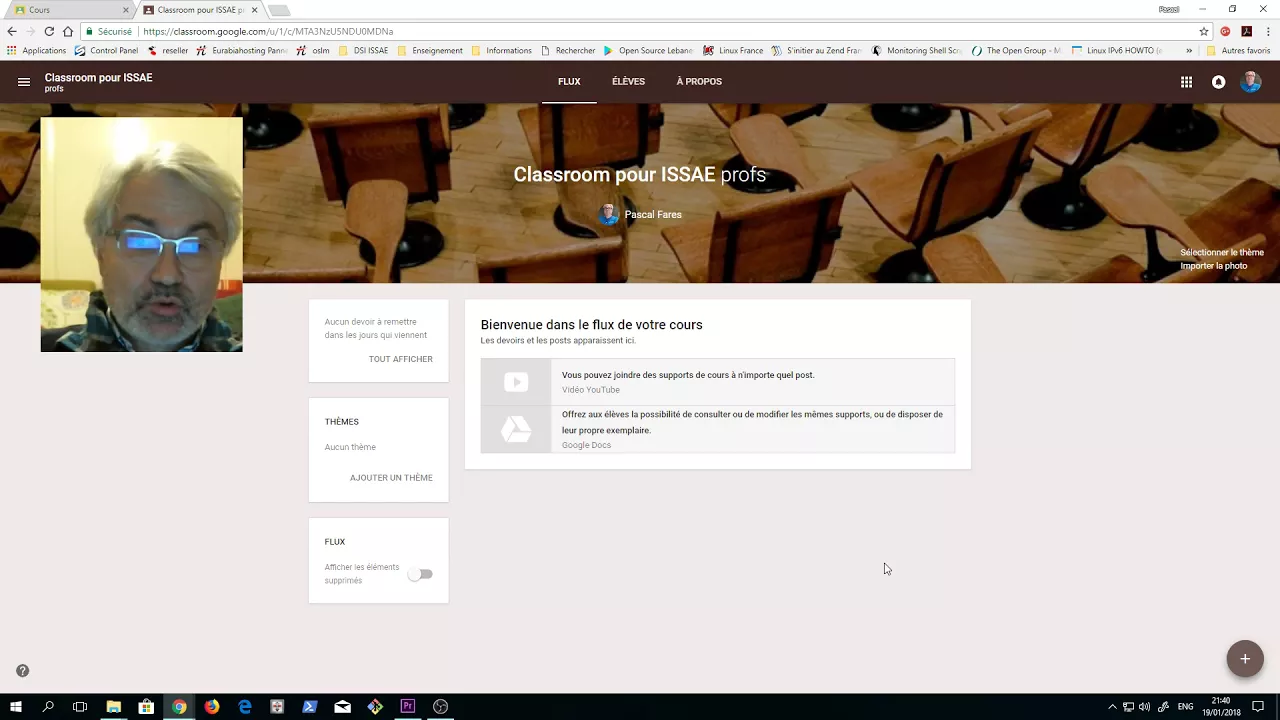Select the Classroom pour ISSAE browser tab
1280x720 pixels.
[200, 10]
